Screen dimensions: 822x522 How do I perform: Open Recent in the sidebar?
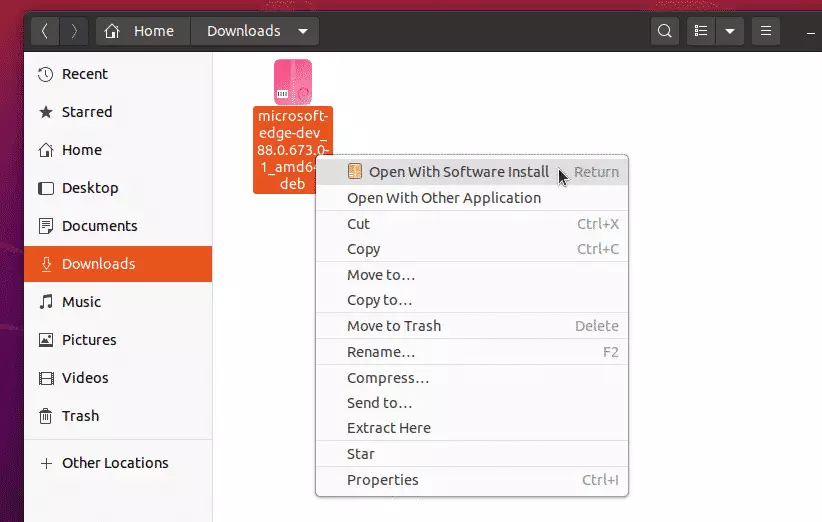[x=118, y=74]
